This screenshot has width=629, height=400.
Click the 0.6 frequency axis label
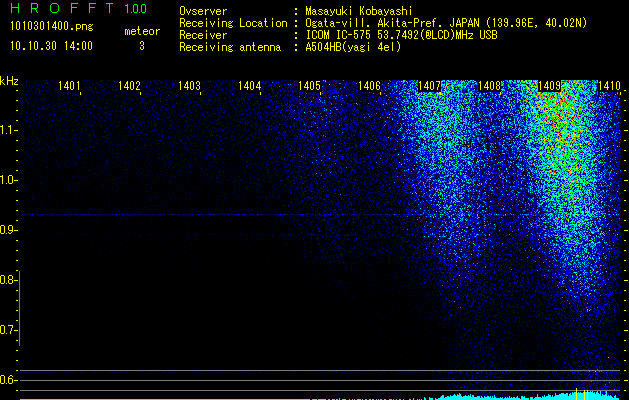pos(8,380)
